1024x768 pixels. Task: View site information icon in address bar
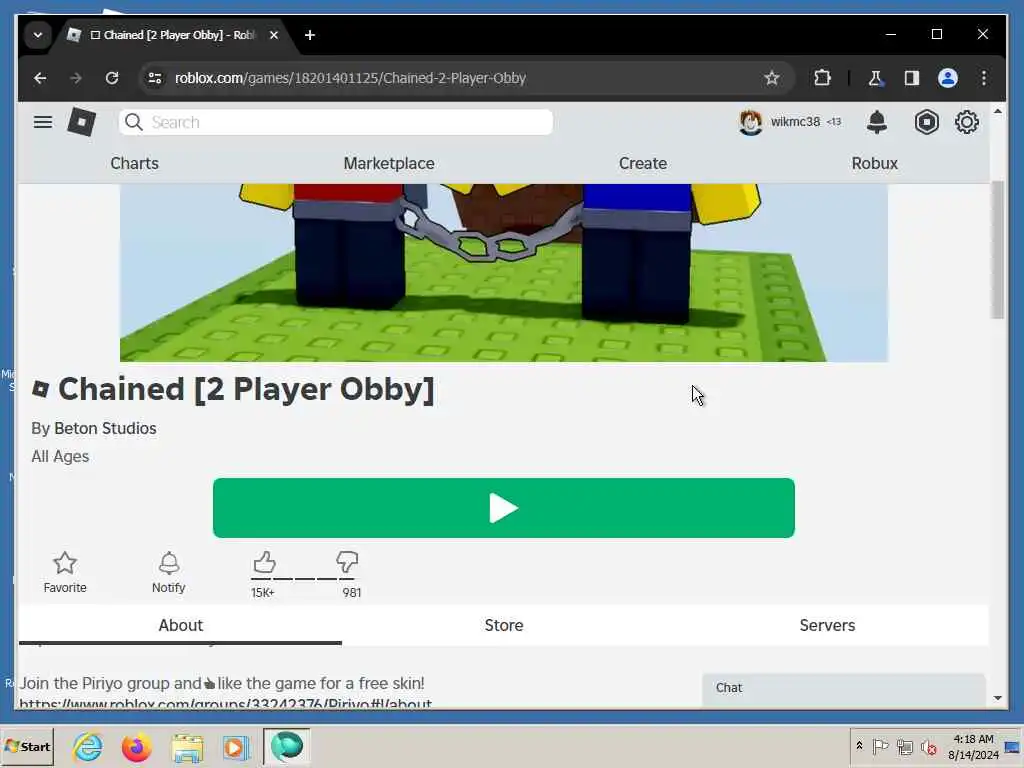[x=155, y=78]
